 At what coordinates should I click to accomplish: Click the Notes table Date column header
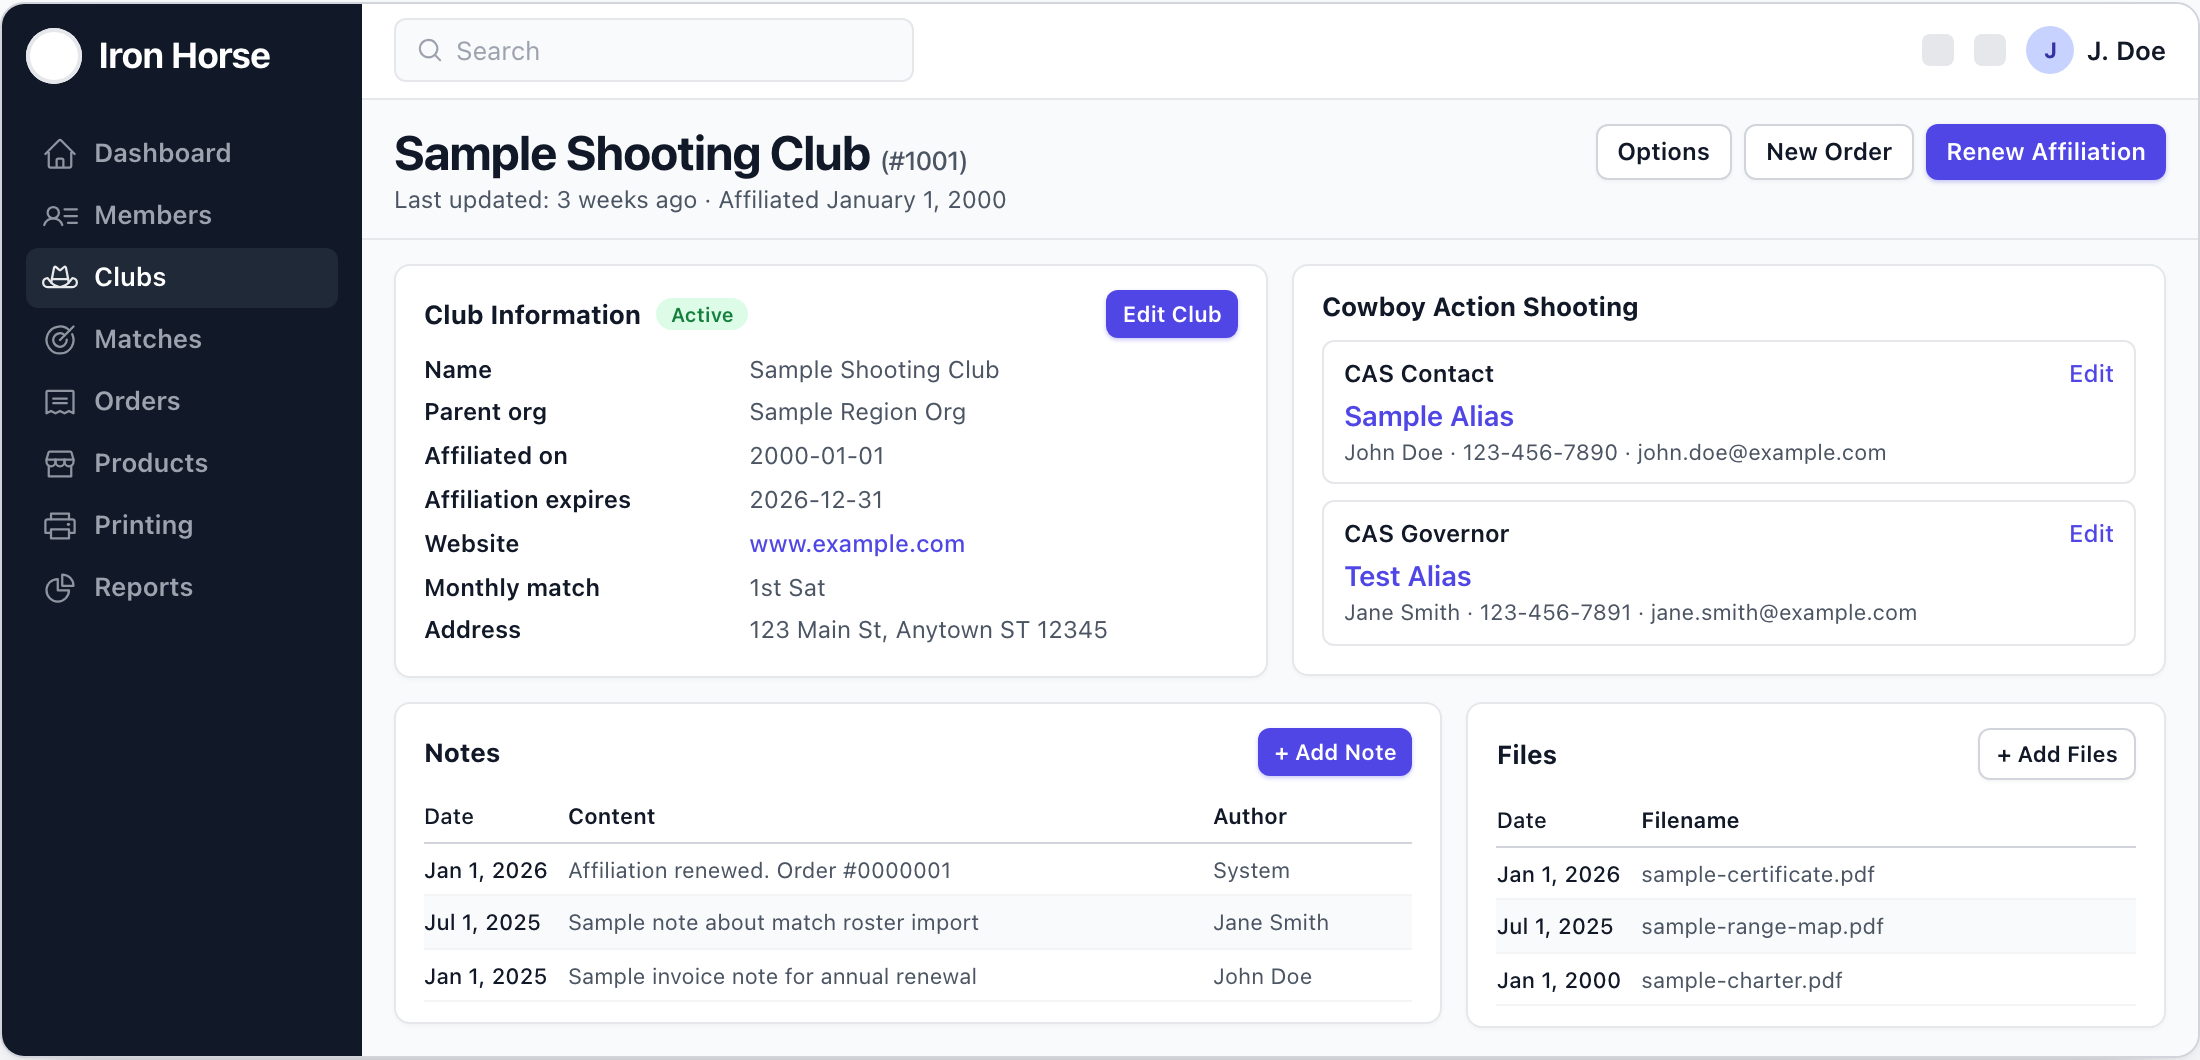pyautogui.click(x=449, y=816)
